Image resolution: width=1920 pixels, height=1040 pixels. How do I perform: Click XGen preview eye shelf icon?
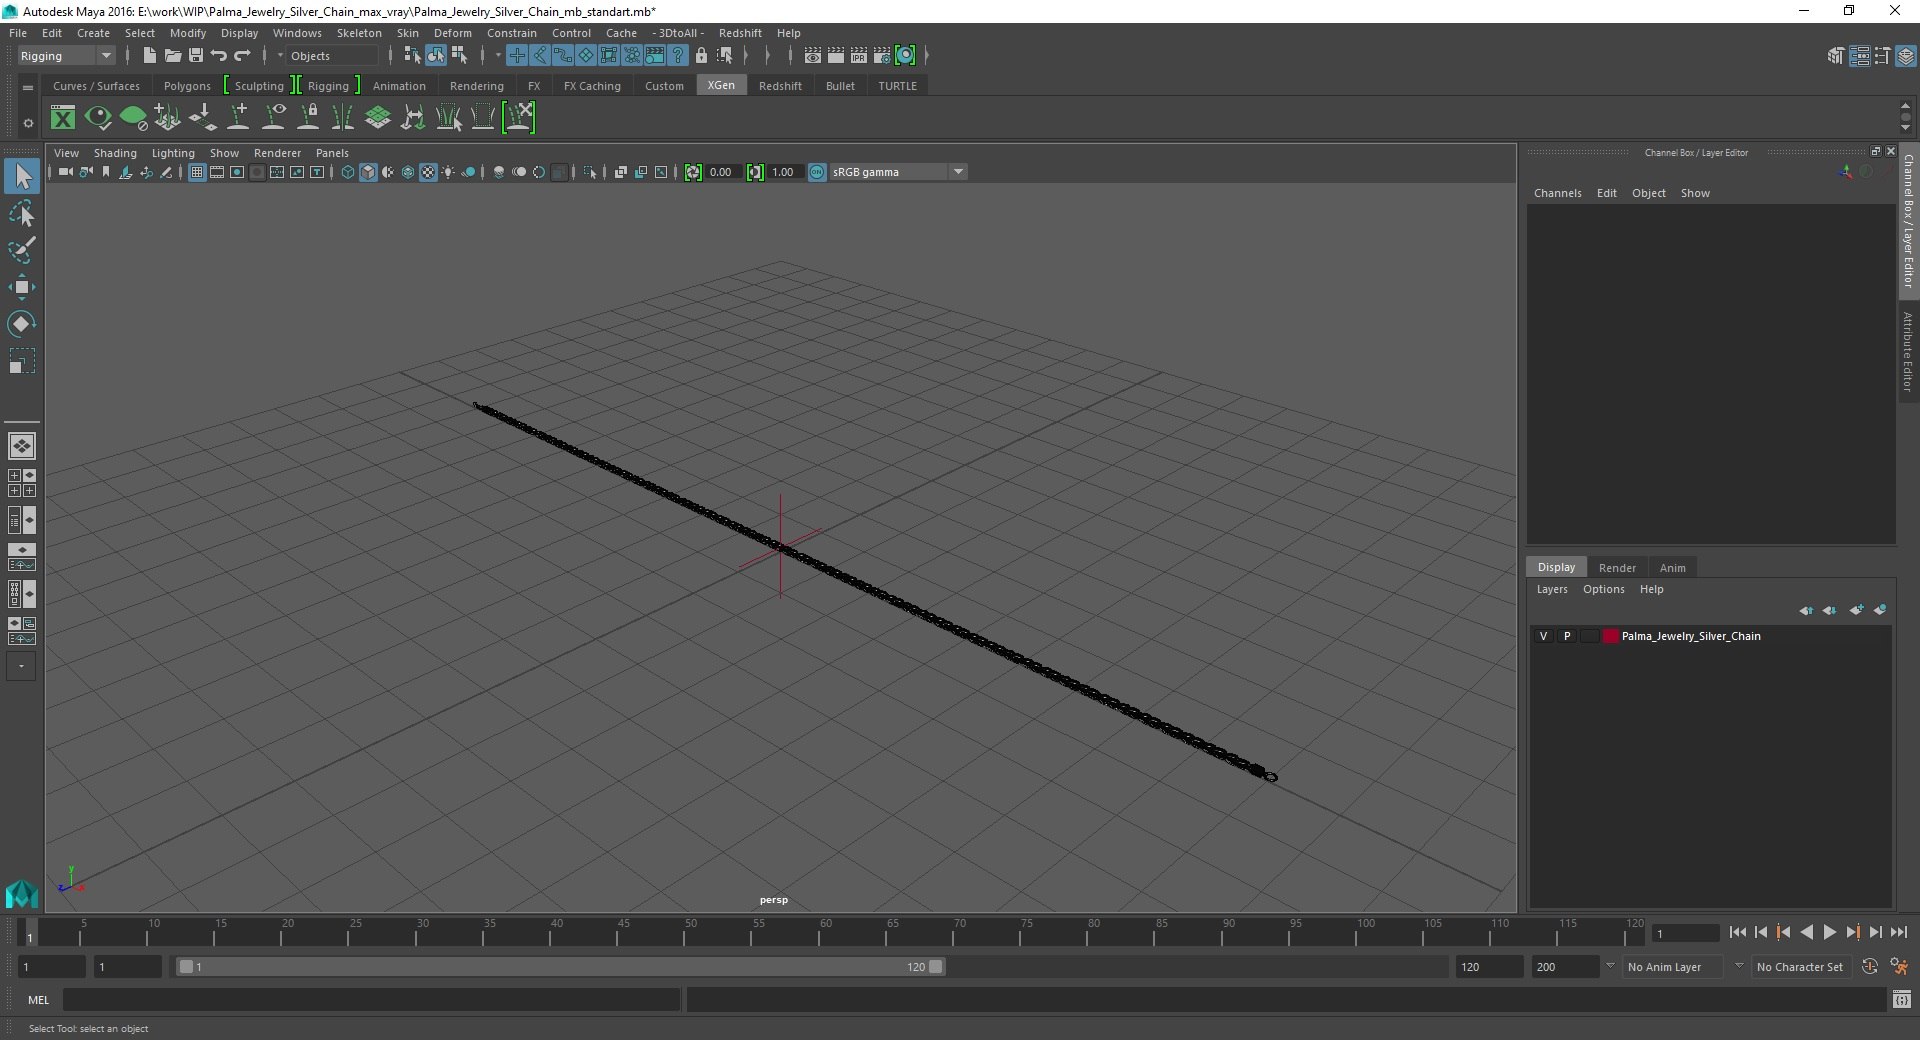(98, 118)
